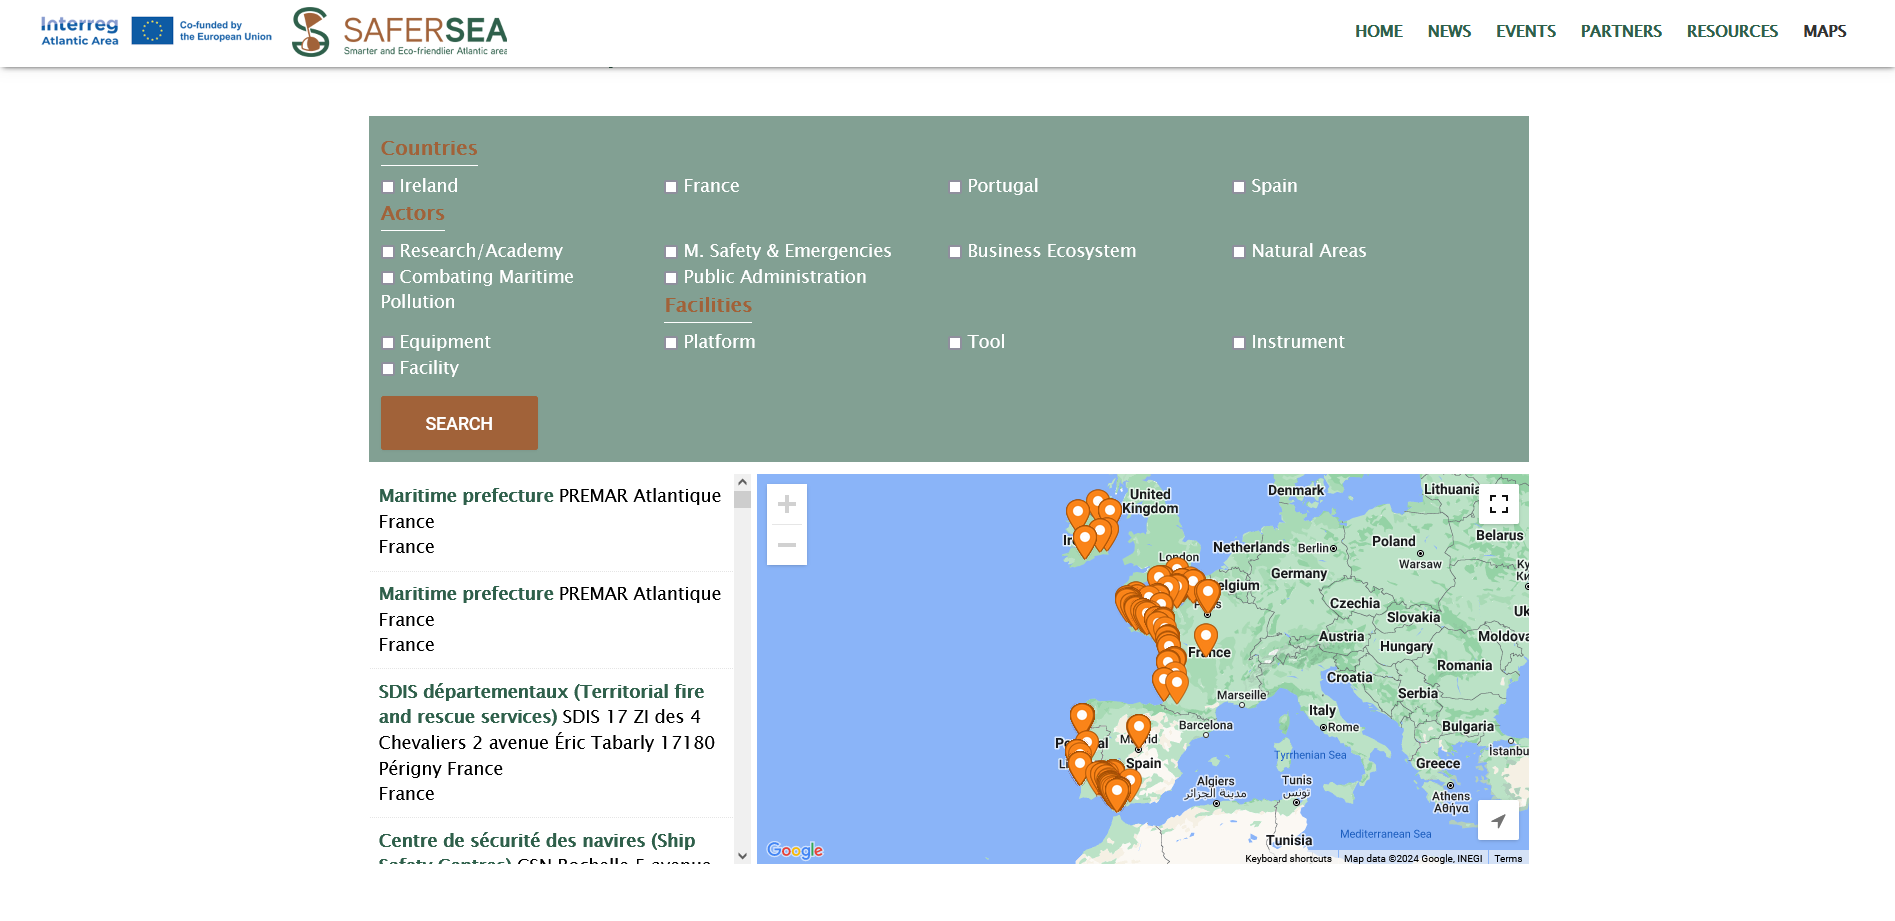The height and width of the screenshot is (921, 1895).
Task: Check the Facility checkbox
Action: point(388,369)
